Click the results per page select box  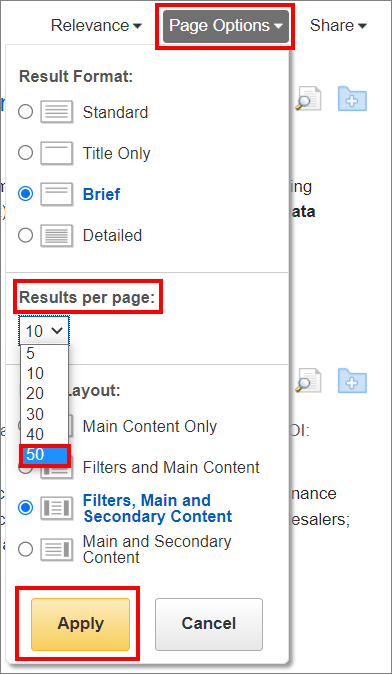(x=44, y=331)
